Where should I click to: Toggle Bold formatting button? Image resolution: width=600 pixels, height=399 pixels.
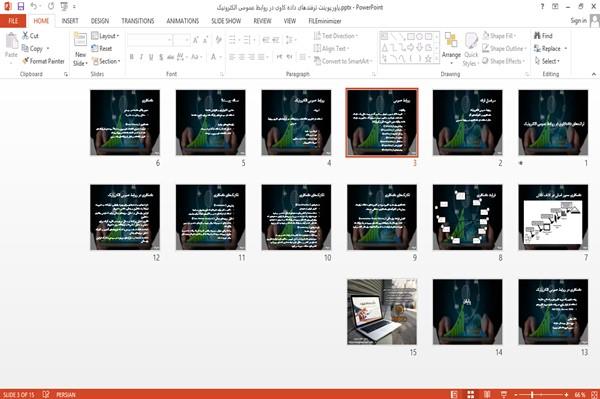click(x=132, y=57)
